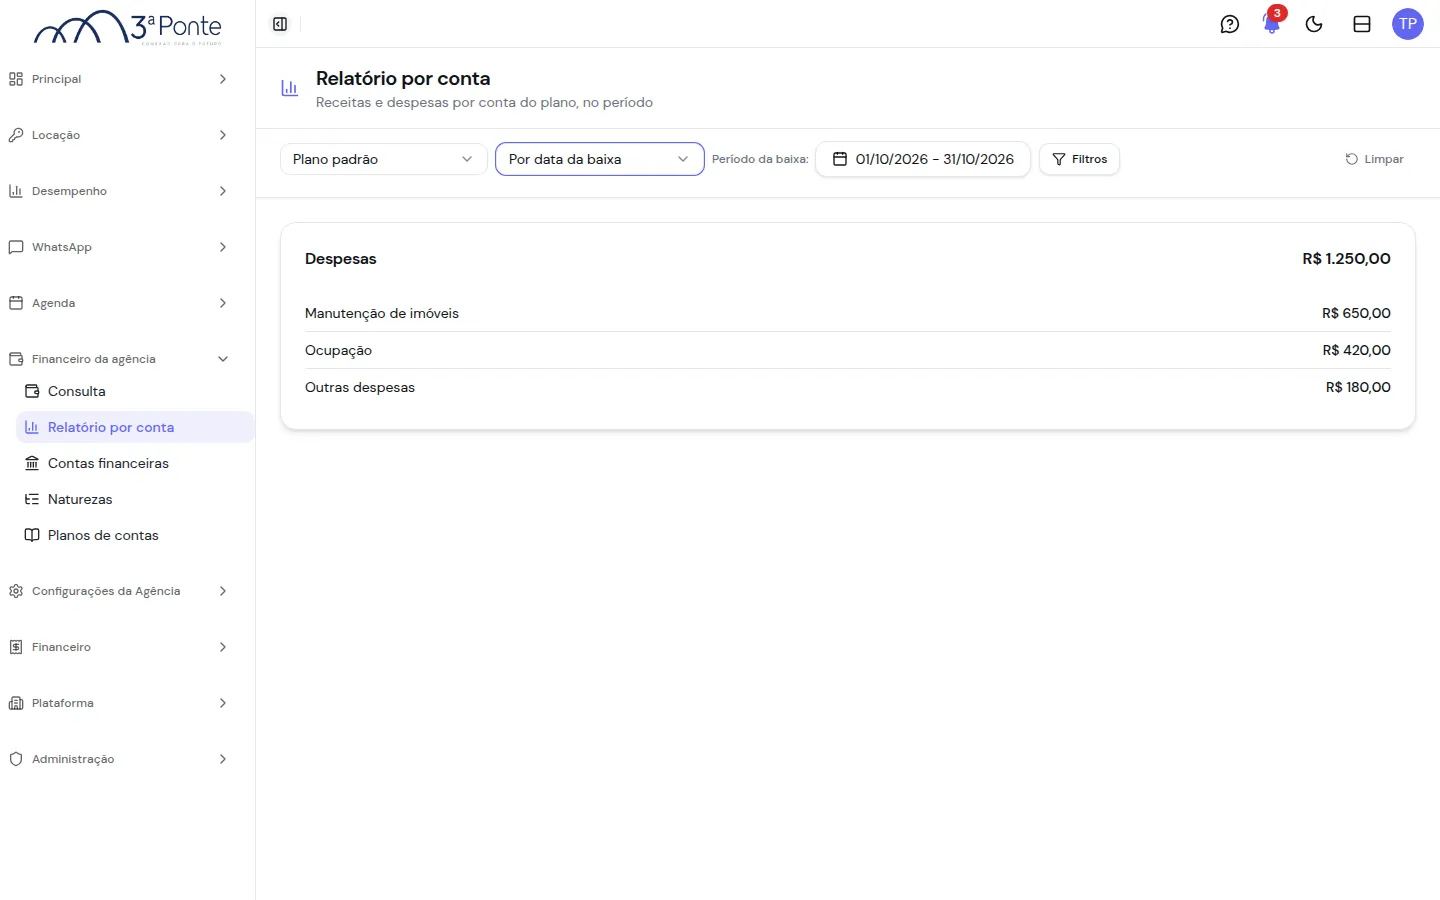Open the help chat icon
The image size is (1440, 900).
[1230, 24]
